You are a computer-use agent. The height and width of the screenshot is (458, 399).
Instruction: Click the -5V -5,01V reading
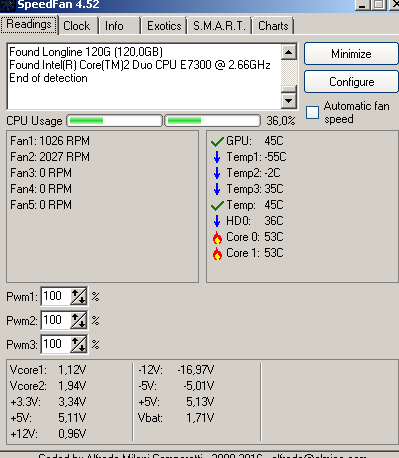point(176,386)
